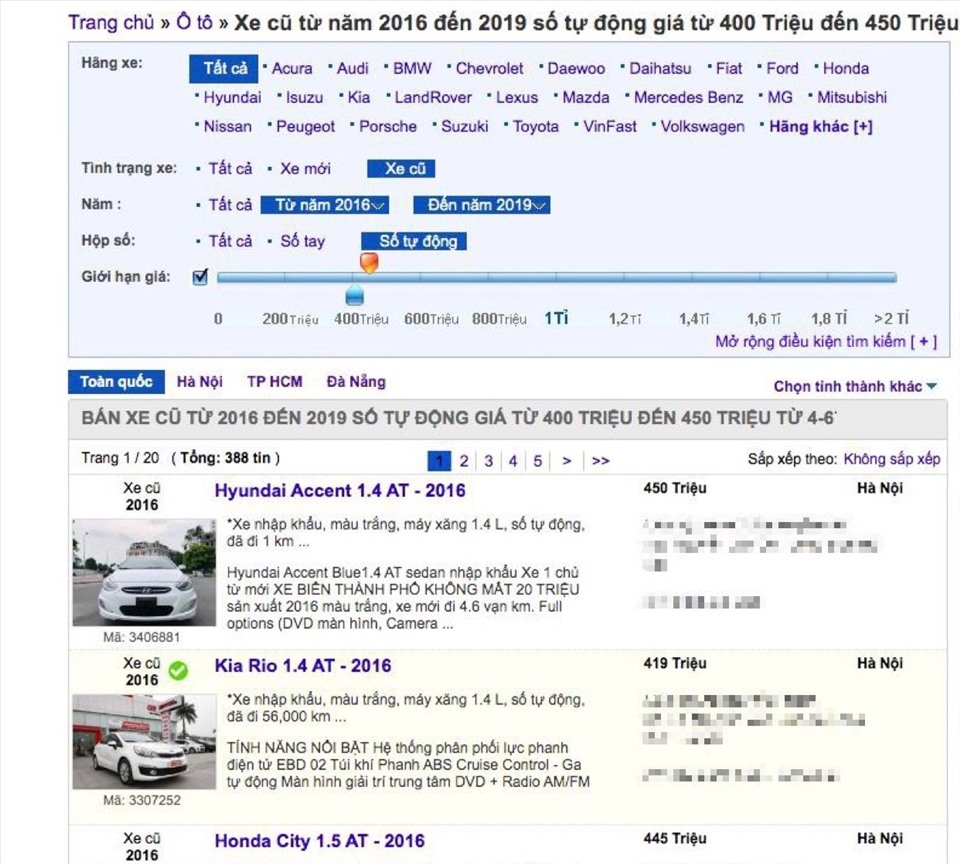960x864 pixels.
Task: Filter by Mitsubishi brand
Action: pyautogui.click(x=852, y=97)
